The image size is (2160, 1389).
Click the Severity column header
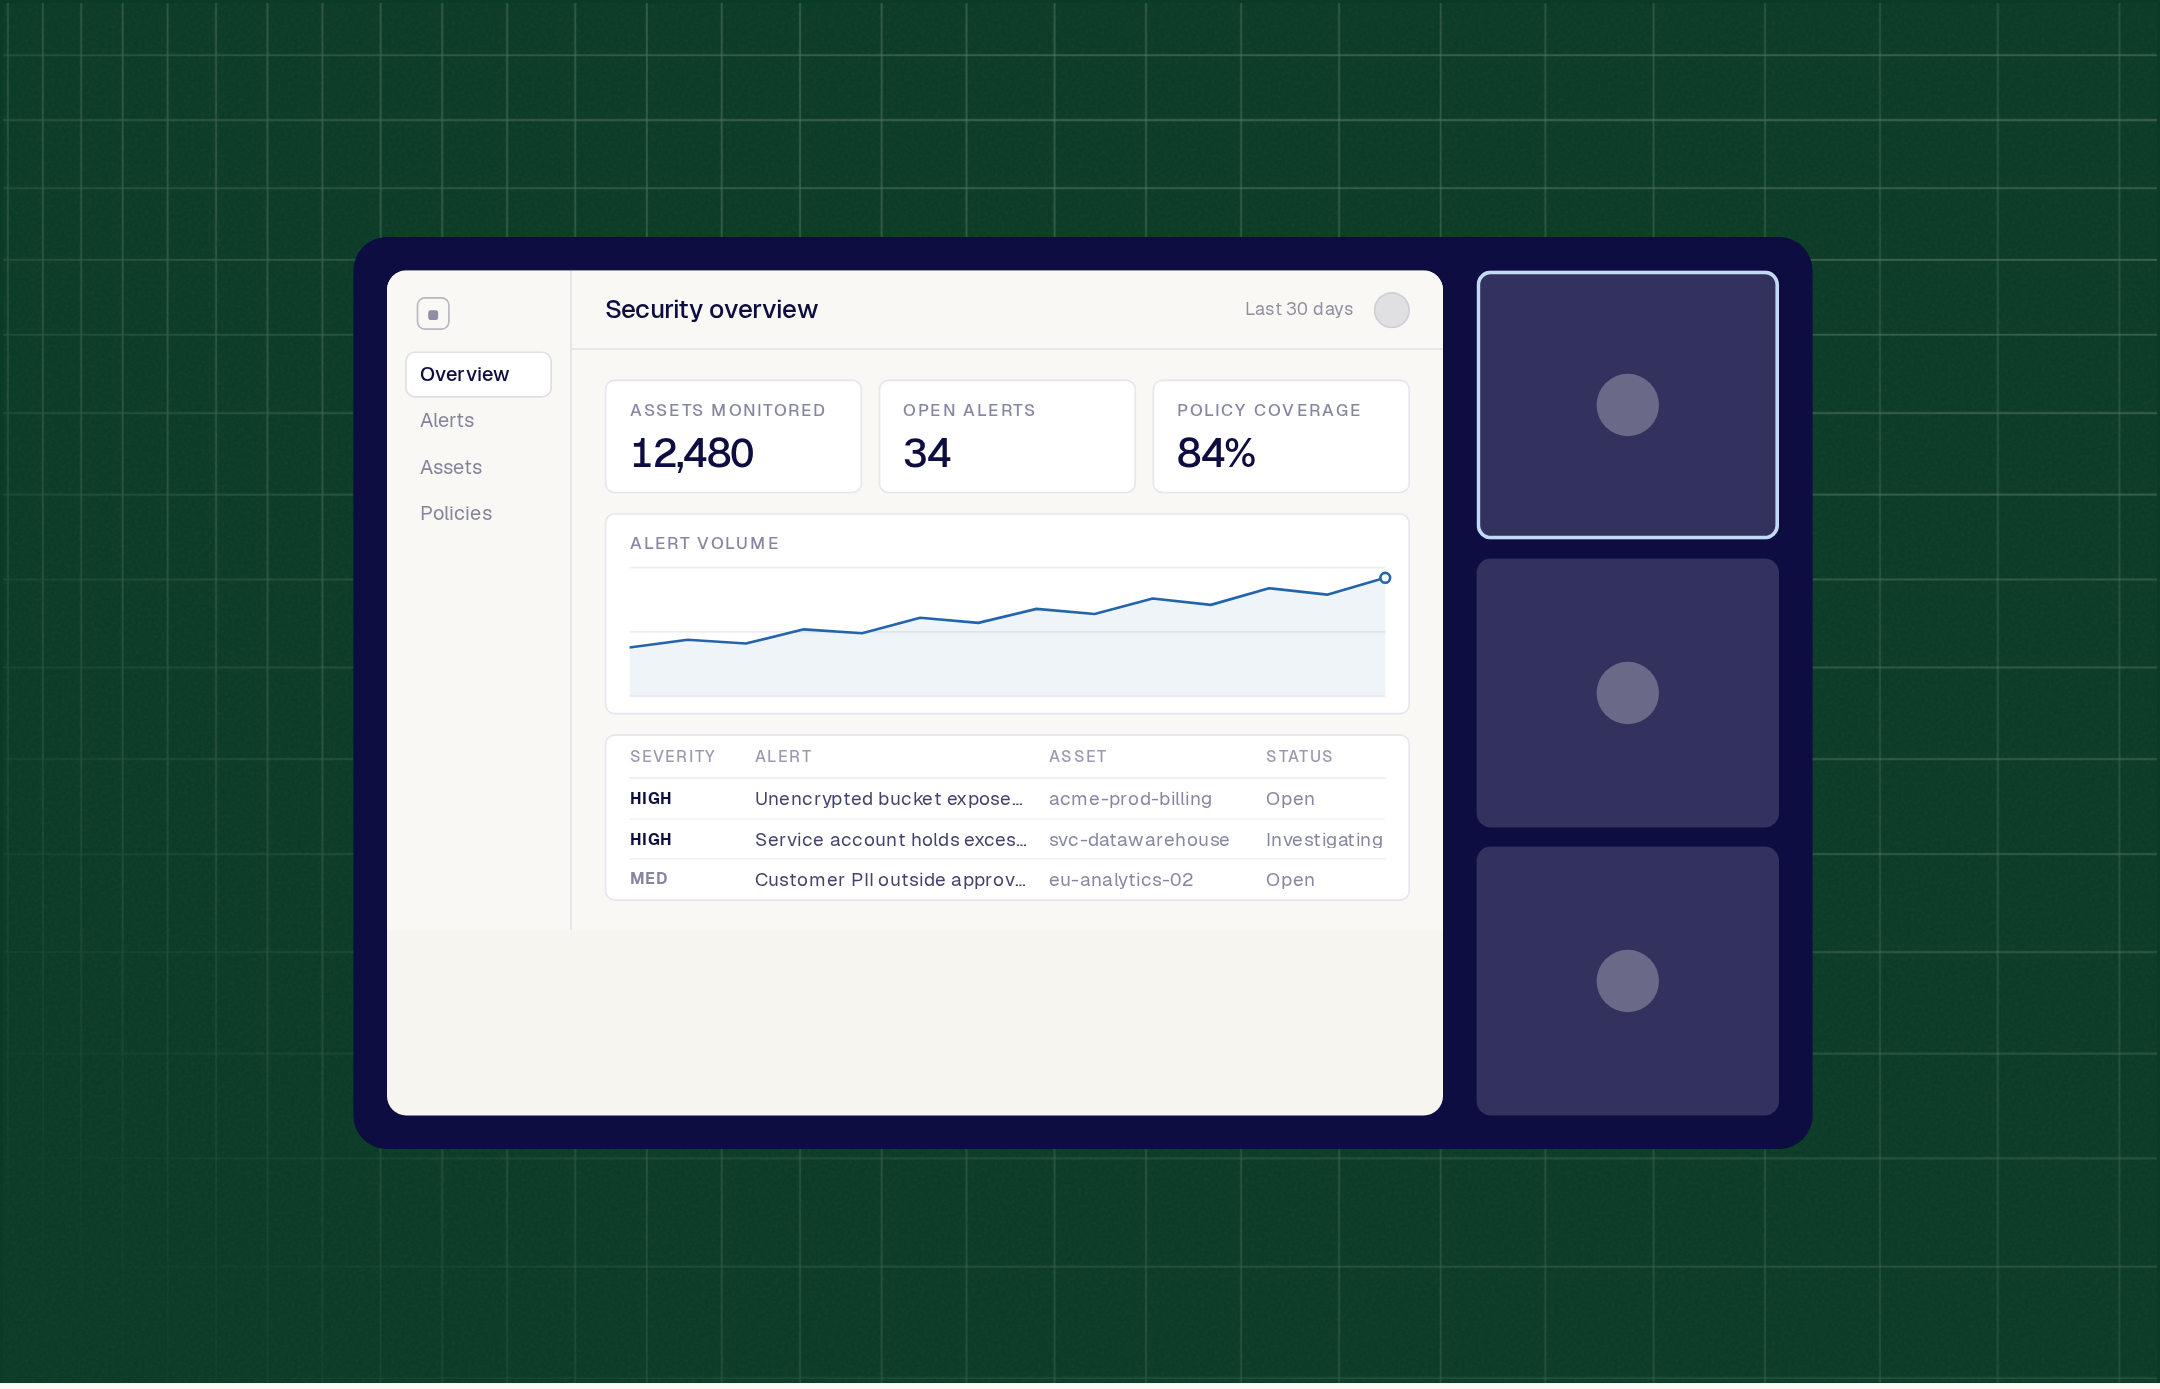click(672, 756)
